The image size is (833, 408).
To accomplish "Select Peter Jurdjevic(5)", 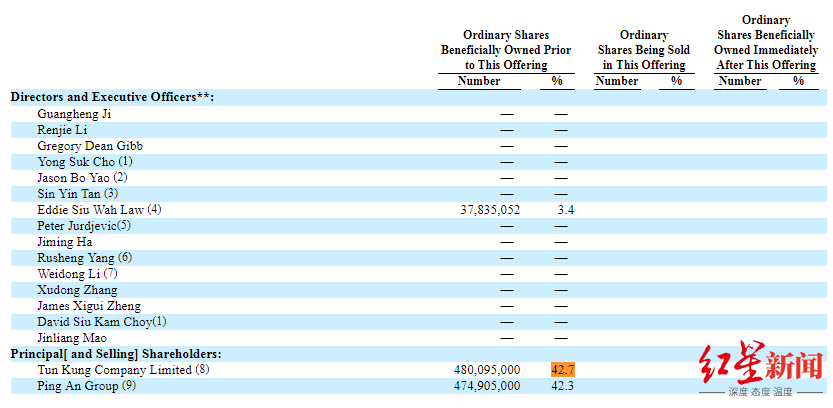I will [84, 225].
